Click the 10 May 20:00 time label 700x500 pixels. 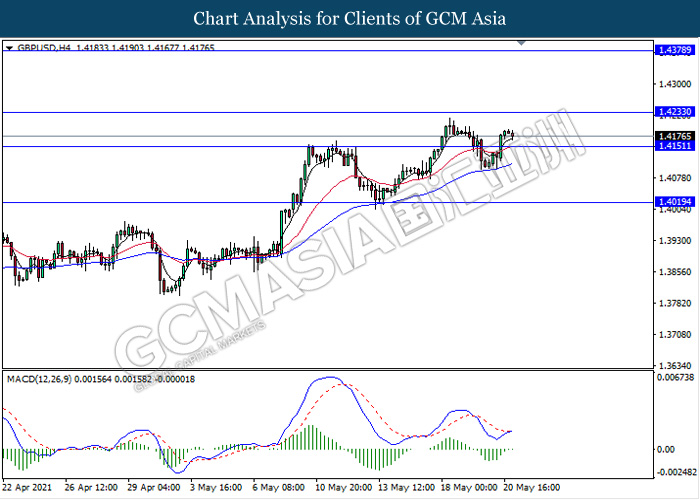click(x=343, y=488)
